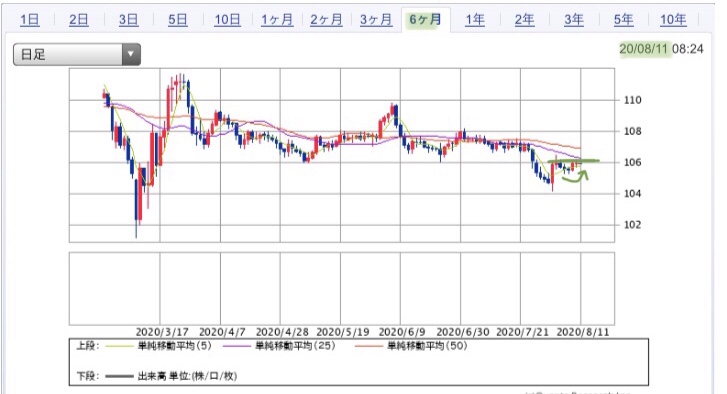
Task: Open the 5年 chart range
Action: [x=623, y=20]
